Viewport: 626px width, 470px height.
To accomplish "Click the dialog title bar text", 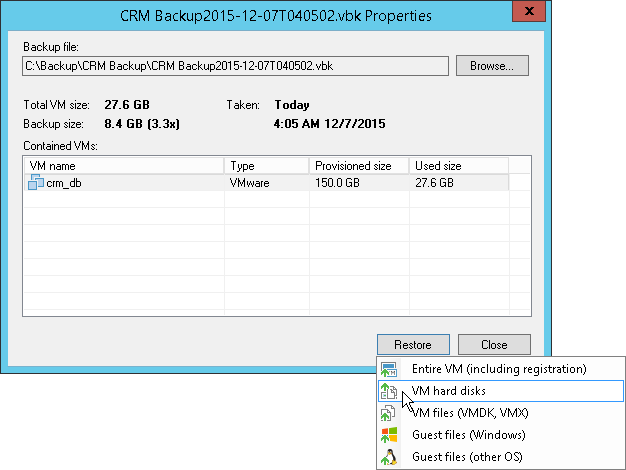I will [x=276, y=16].
